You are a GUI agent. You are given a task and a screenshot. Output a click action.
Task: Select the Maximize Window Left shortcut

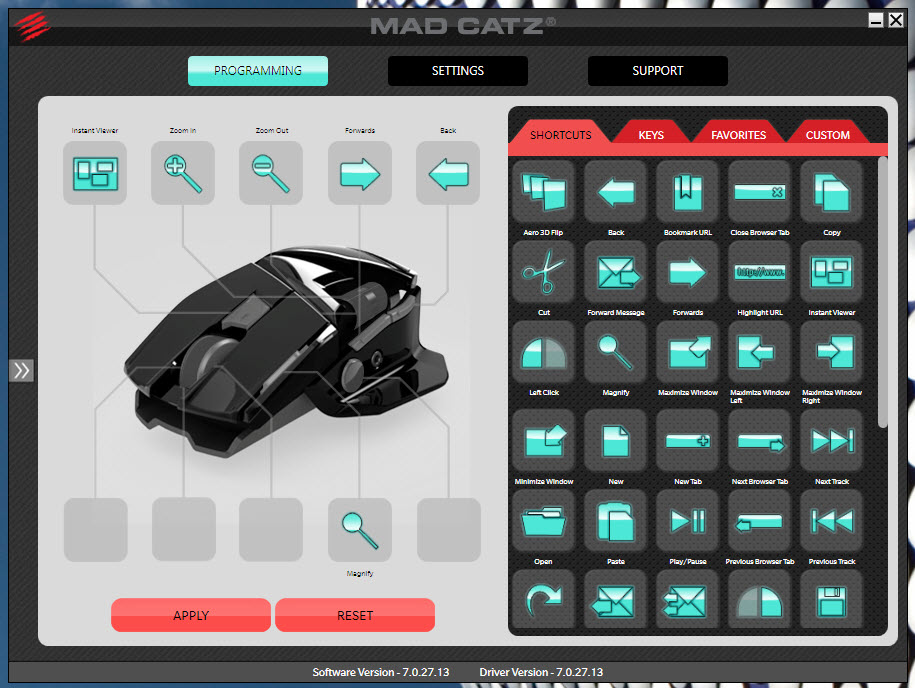(759, 352)
